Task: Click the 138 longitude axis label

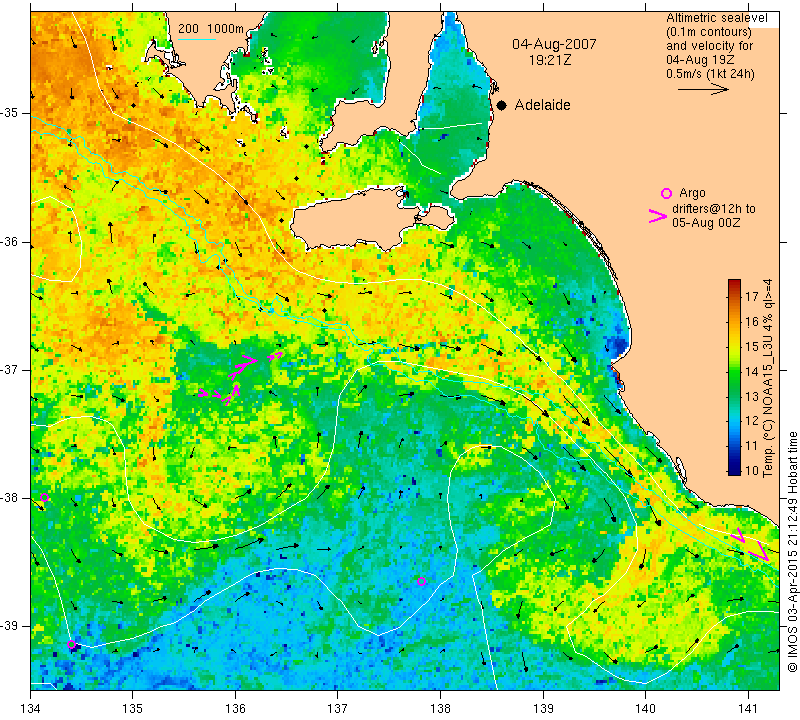Action: (440, 709)
